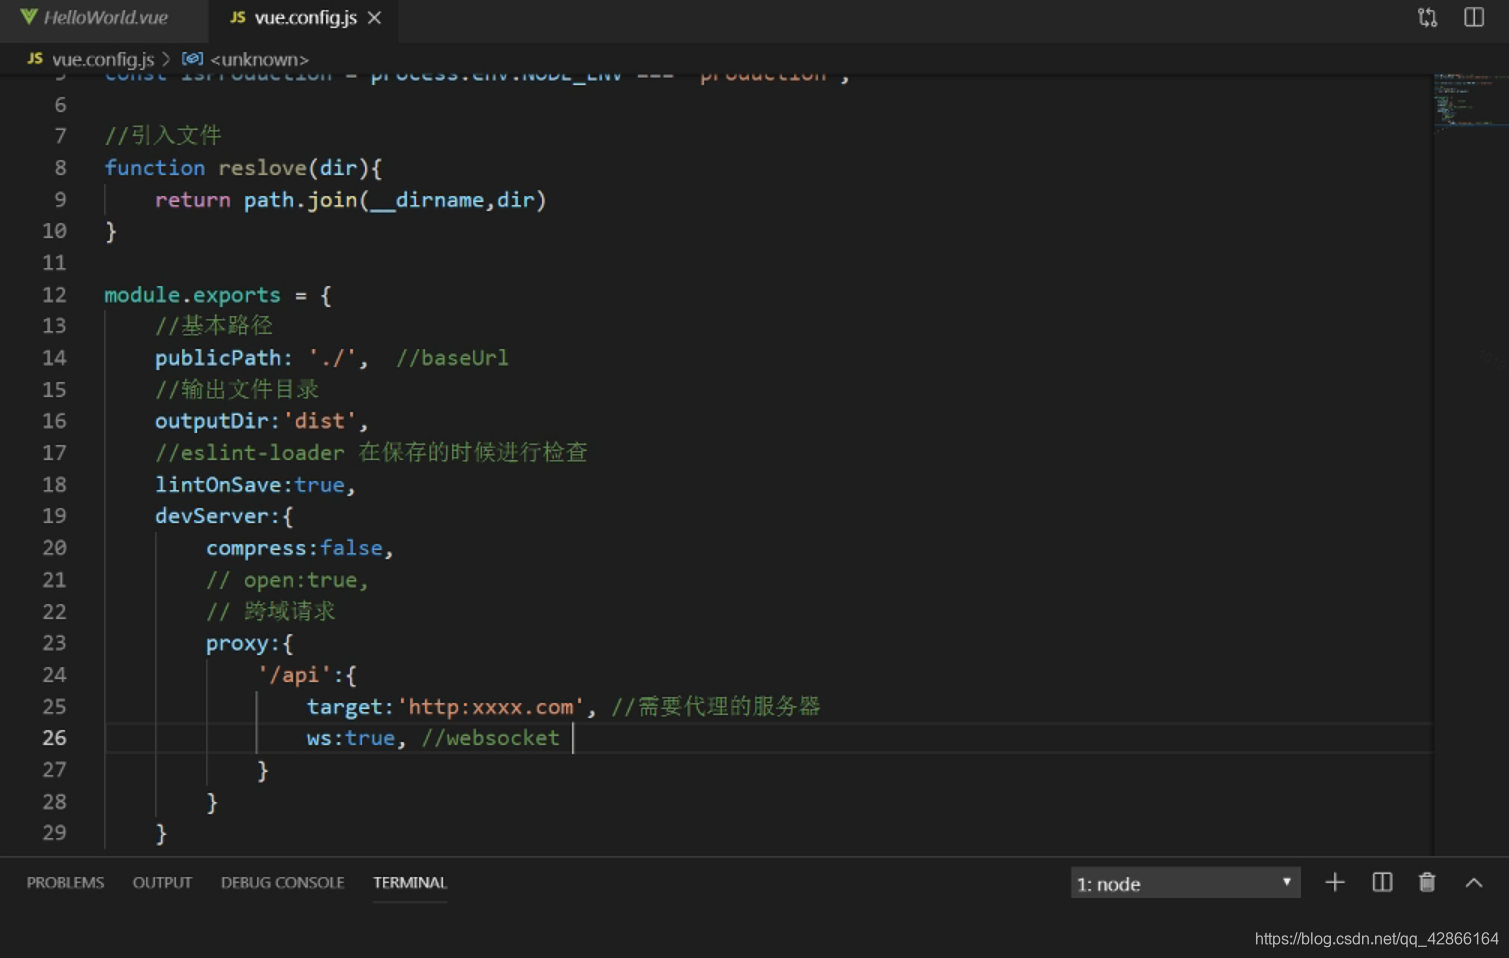Click the '//baseUrl' comment
This screenshot has height=958, width=1509.
coord(452,358)
